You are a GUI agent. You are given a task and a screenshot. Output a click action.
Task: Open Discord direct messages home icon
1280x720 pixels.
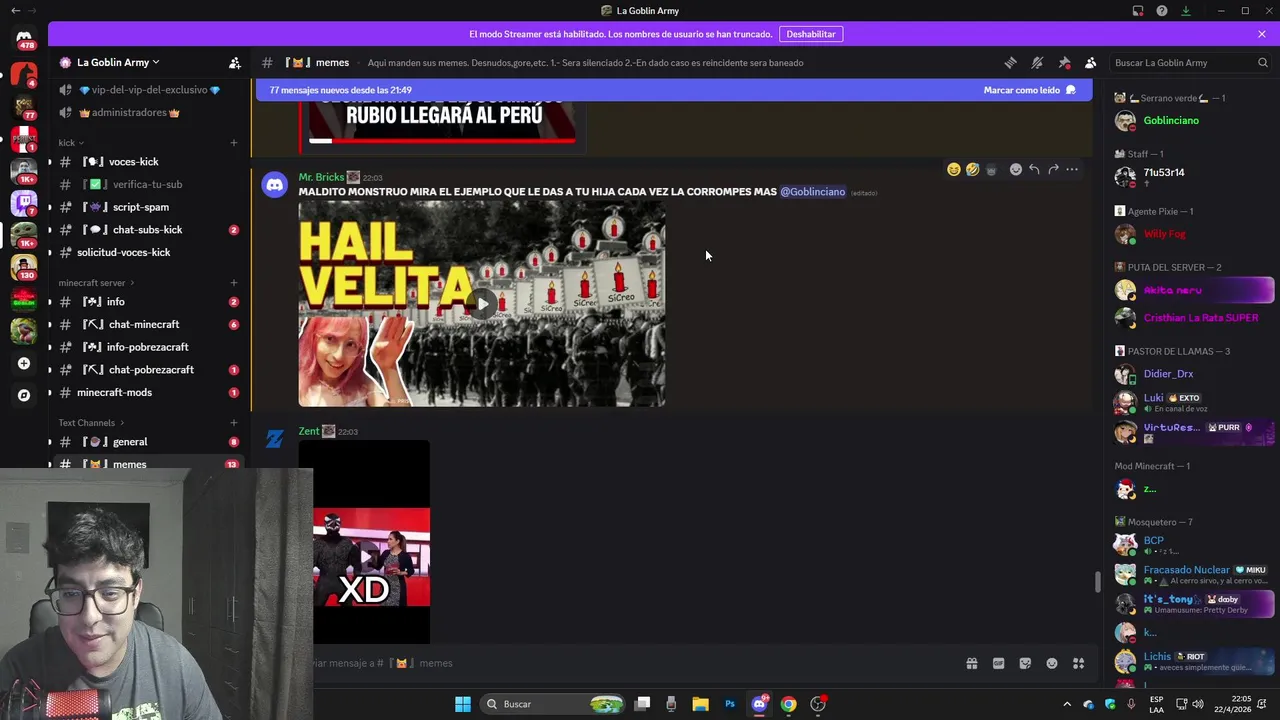[x=24, y=37]
